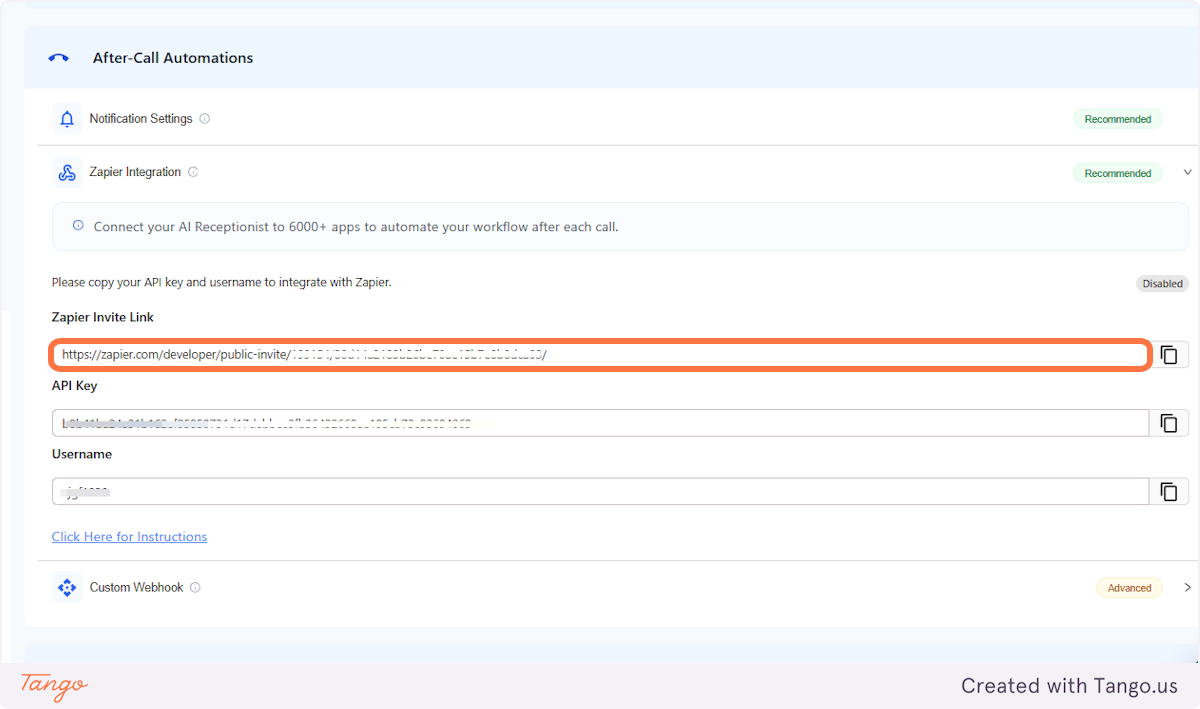Open info tooltip beside Zapier Integration
This screenshot has height=709, width=1200.
click(x=193, y=172)
